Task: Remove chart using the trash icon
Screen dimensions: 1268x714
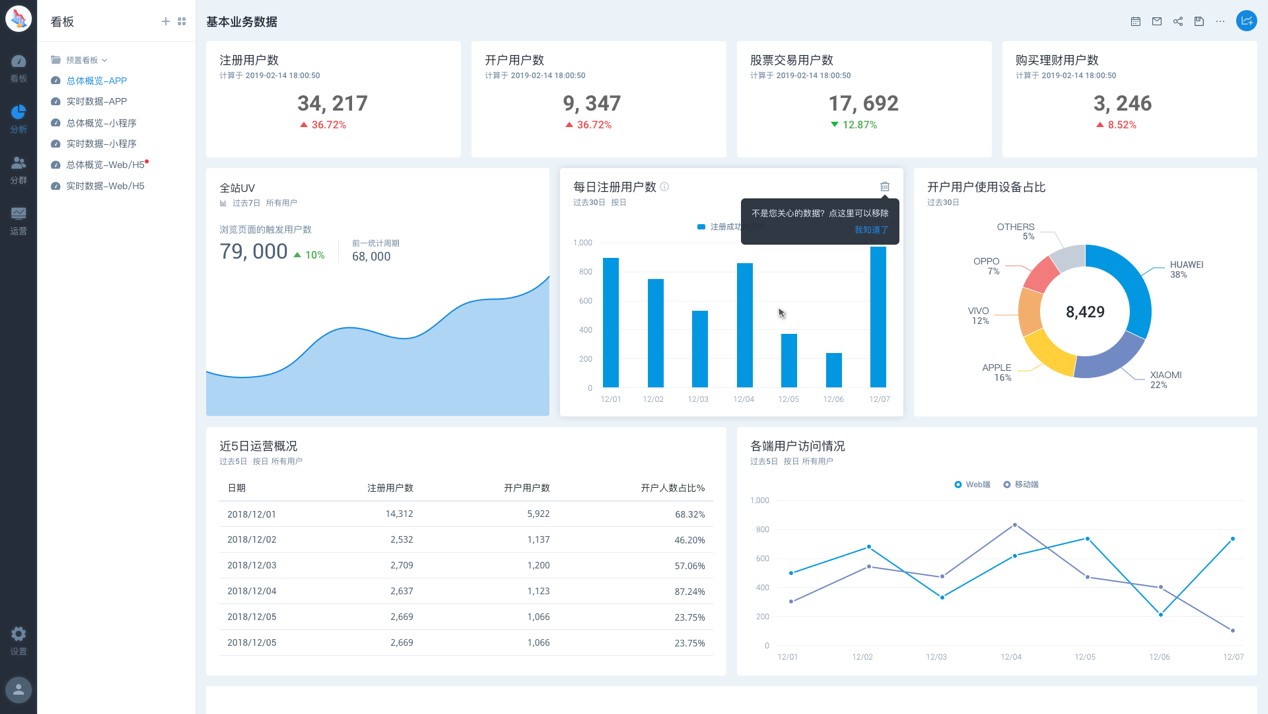Action: pos(884,187)
